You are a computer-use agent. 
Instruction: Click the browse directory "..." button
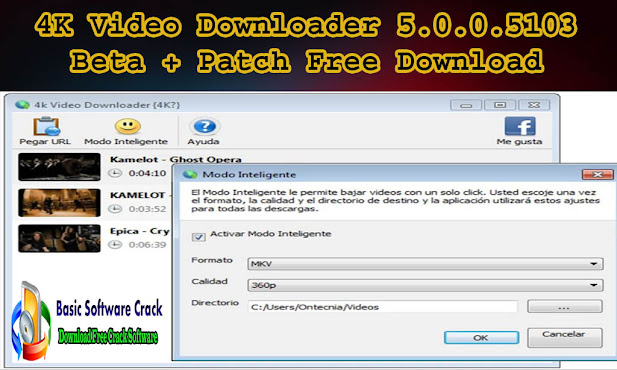click(x=565, y=306)
